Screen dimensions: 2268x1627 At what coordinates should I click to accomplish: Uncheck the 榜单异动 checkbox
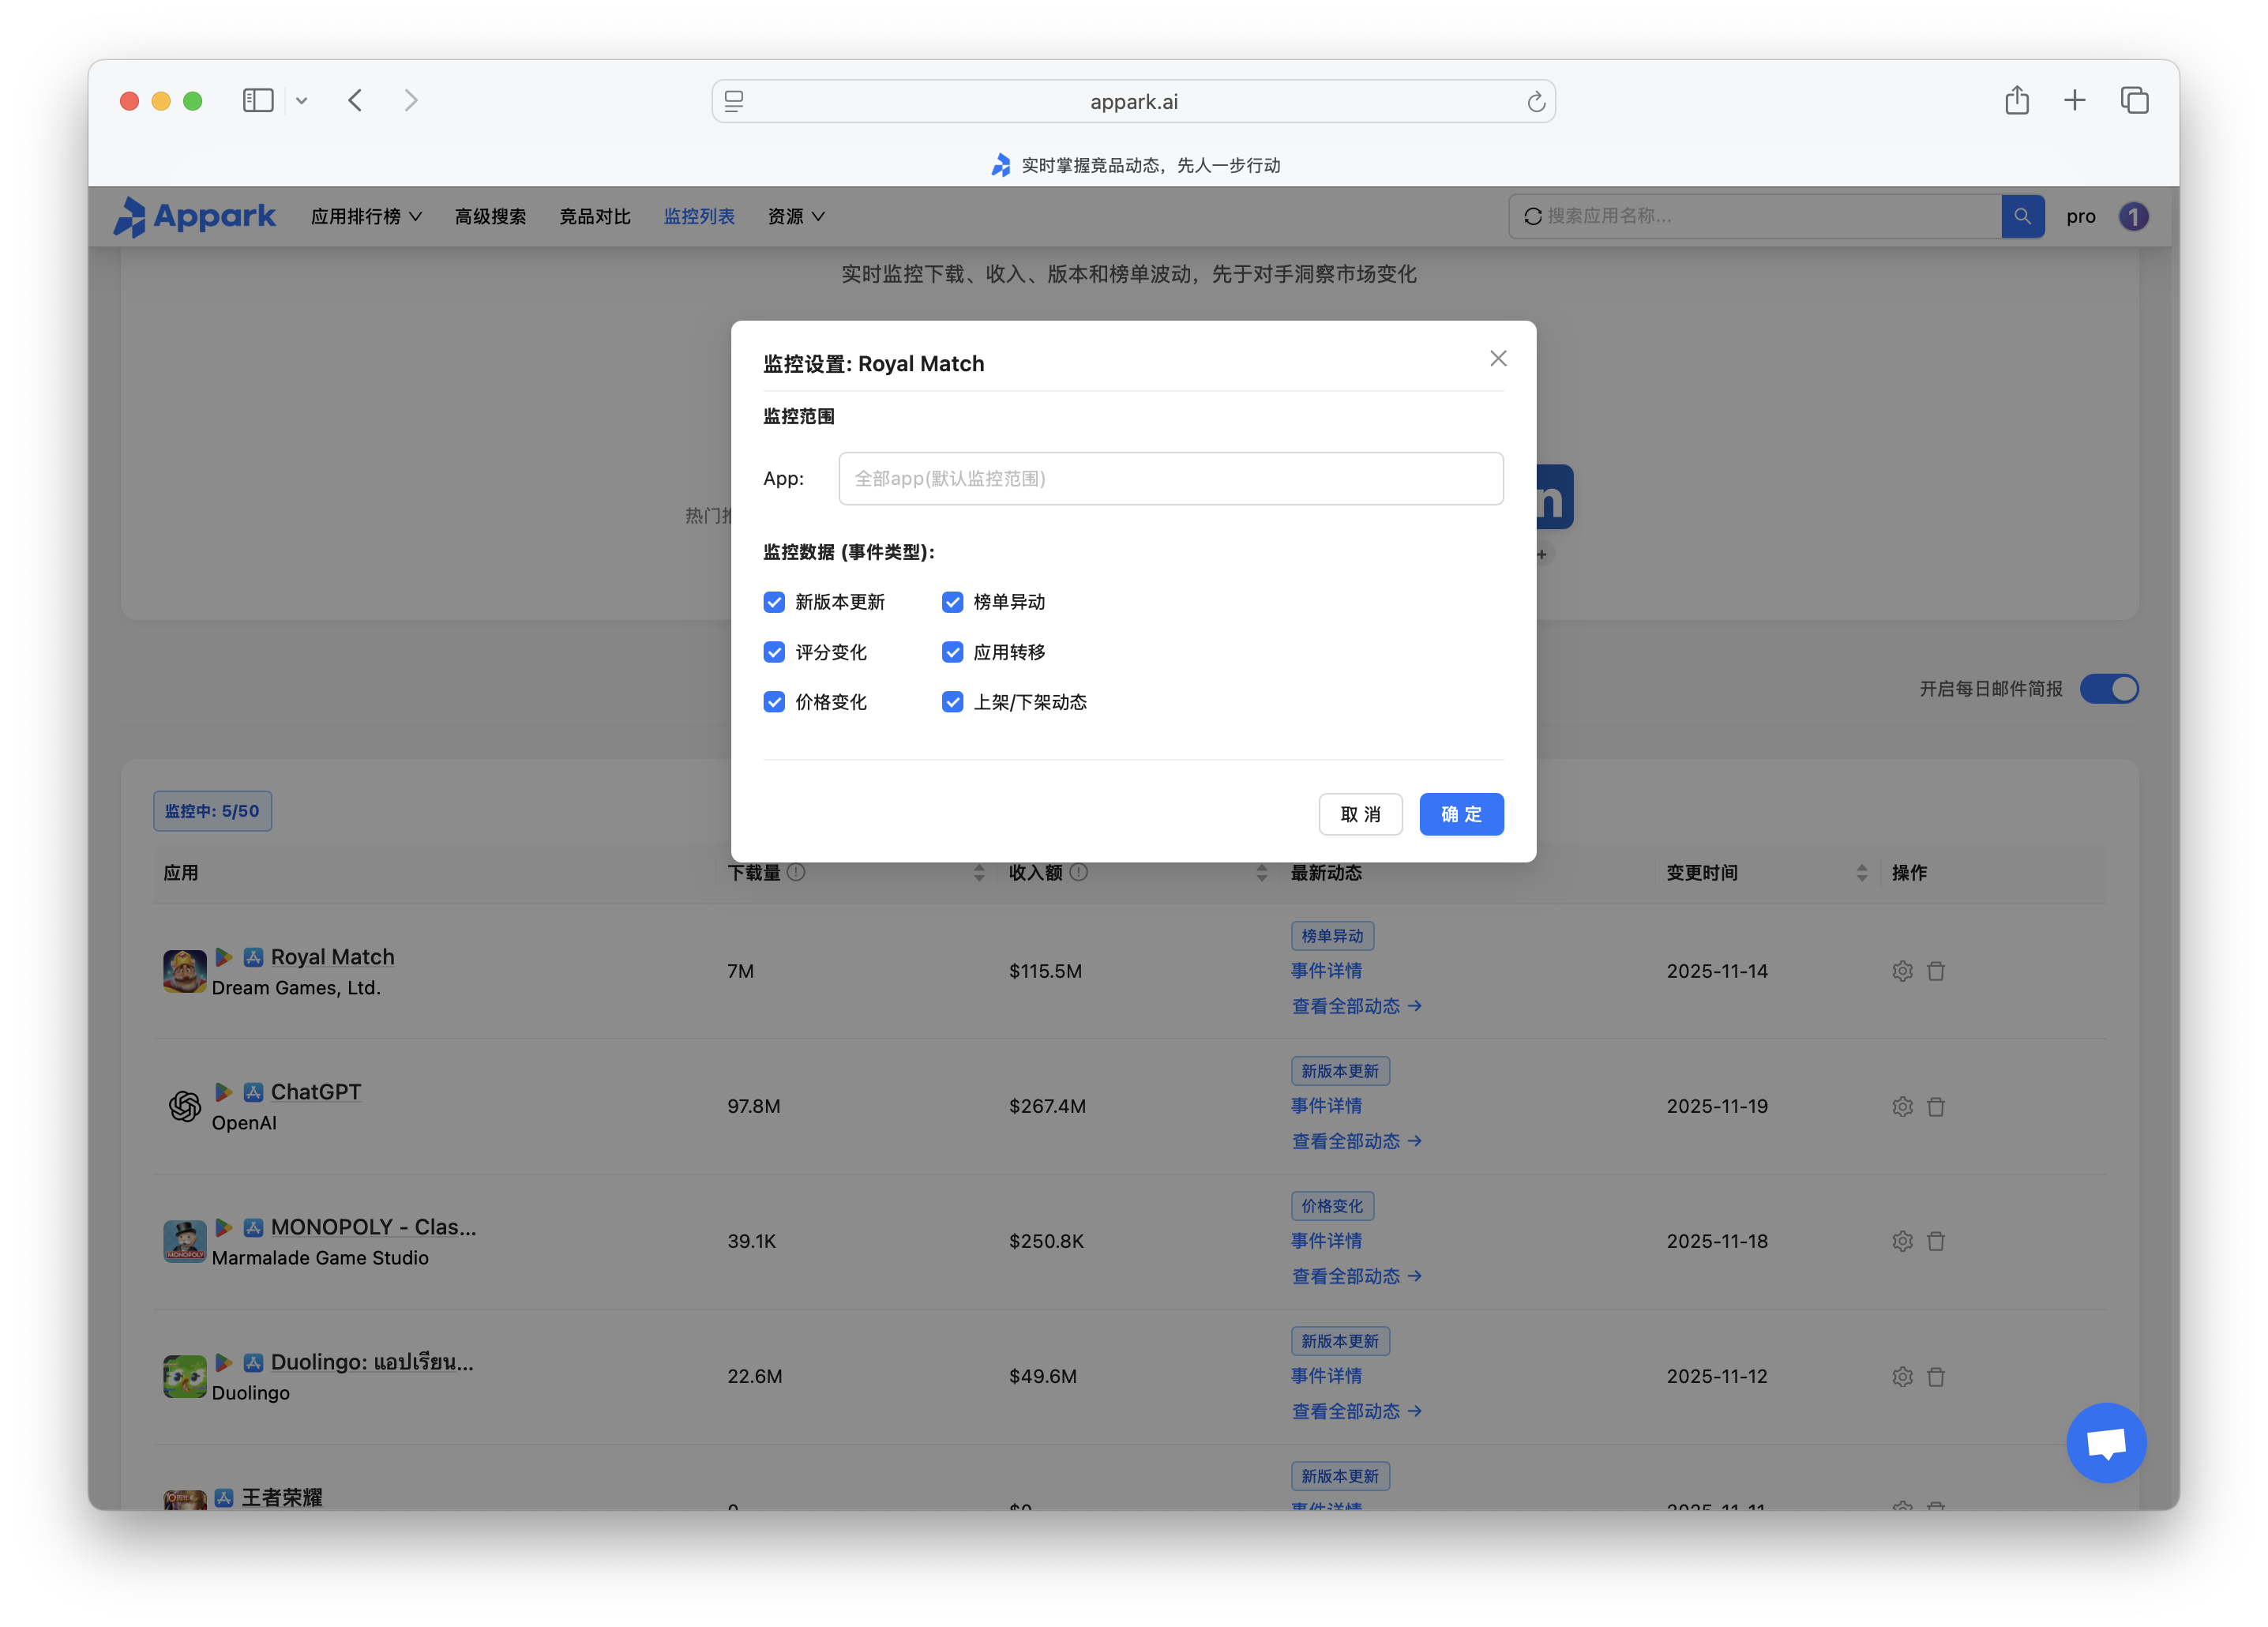[x=952, y=602]
